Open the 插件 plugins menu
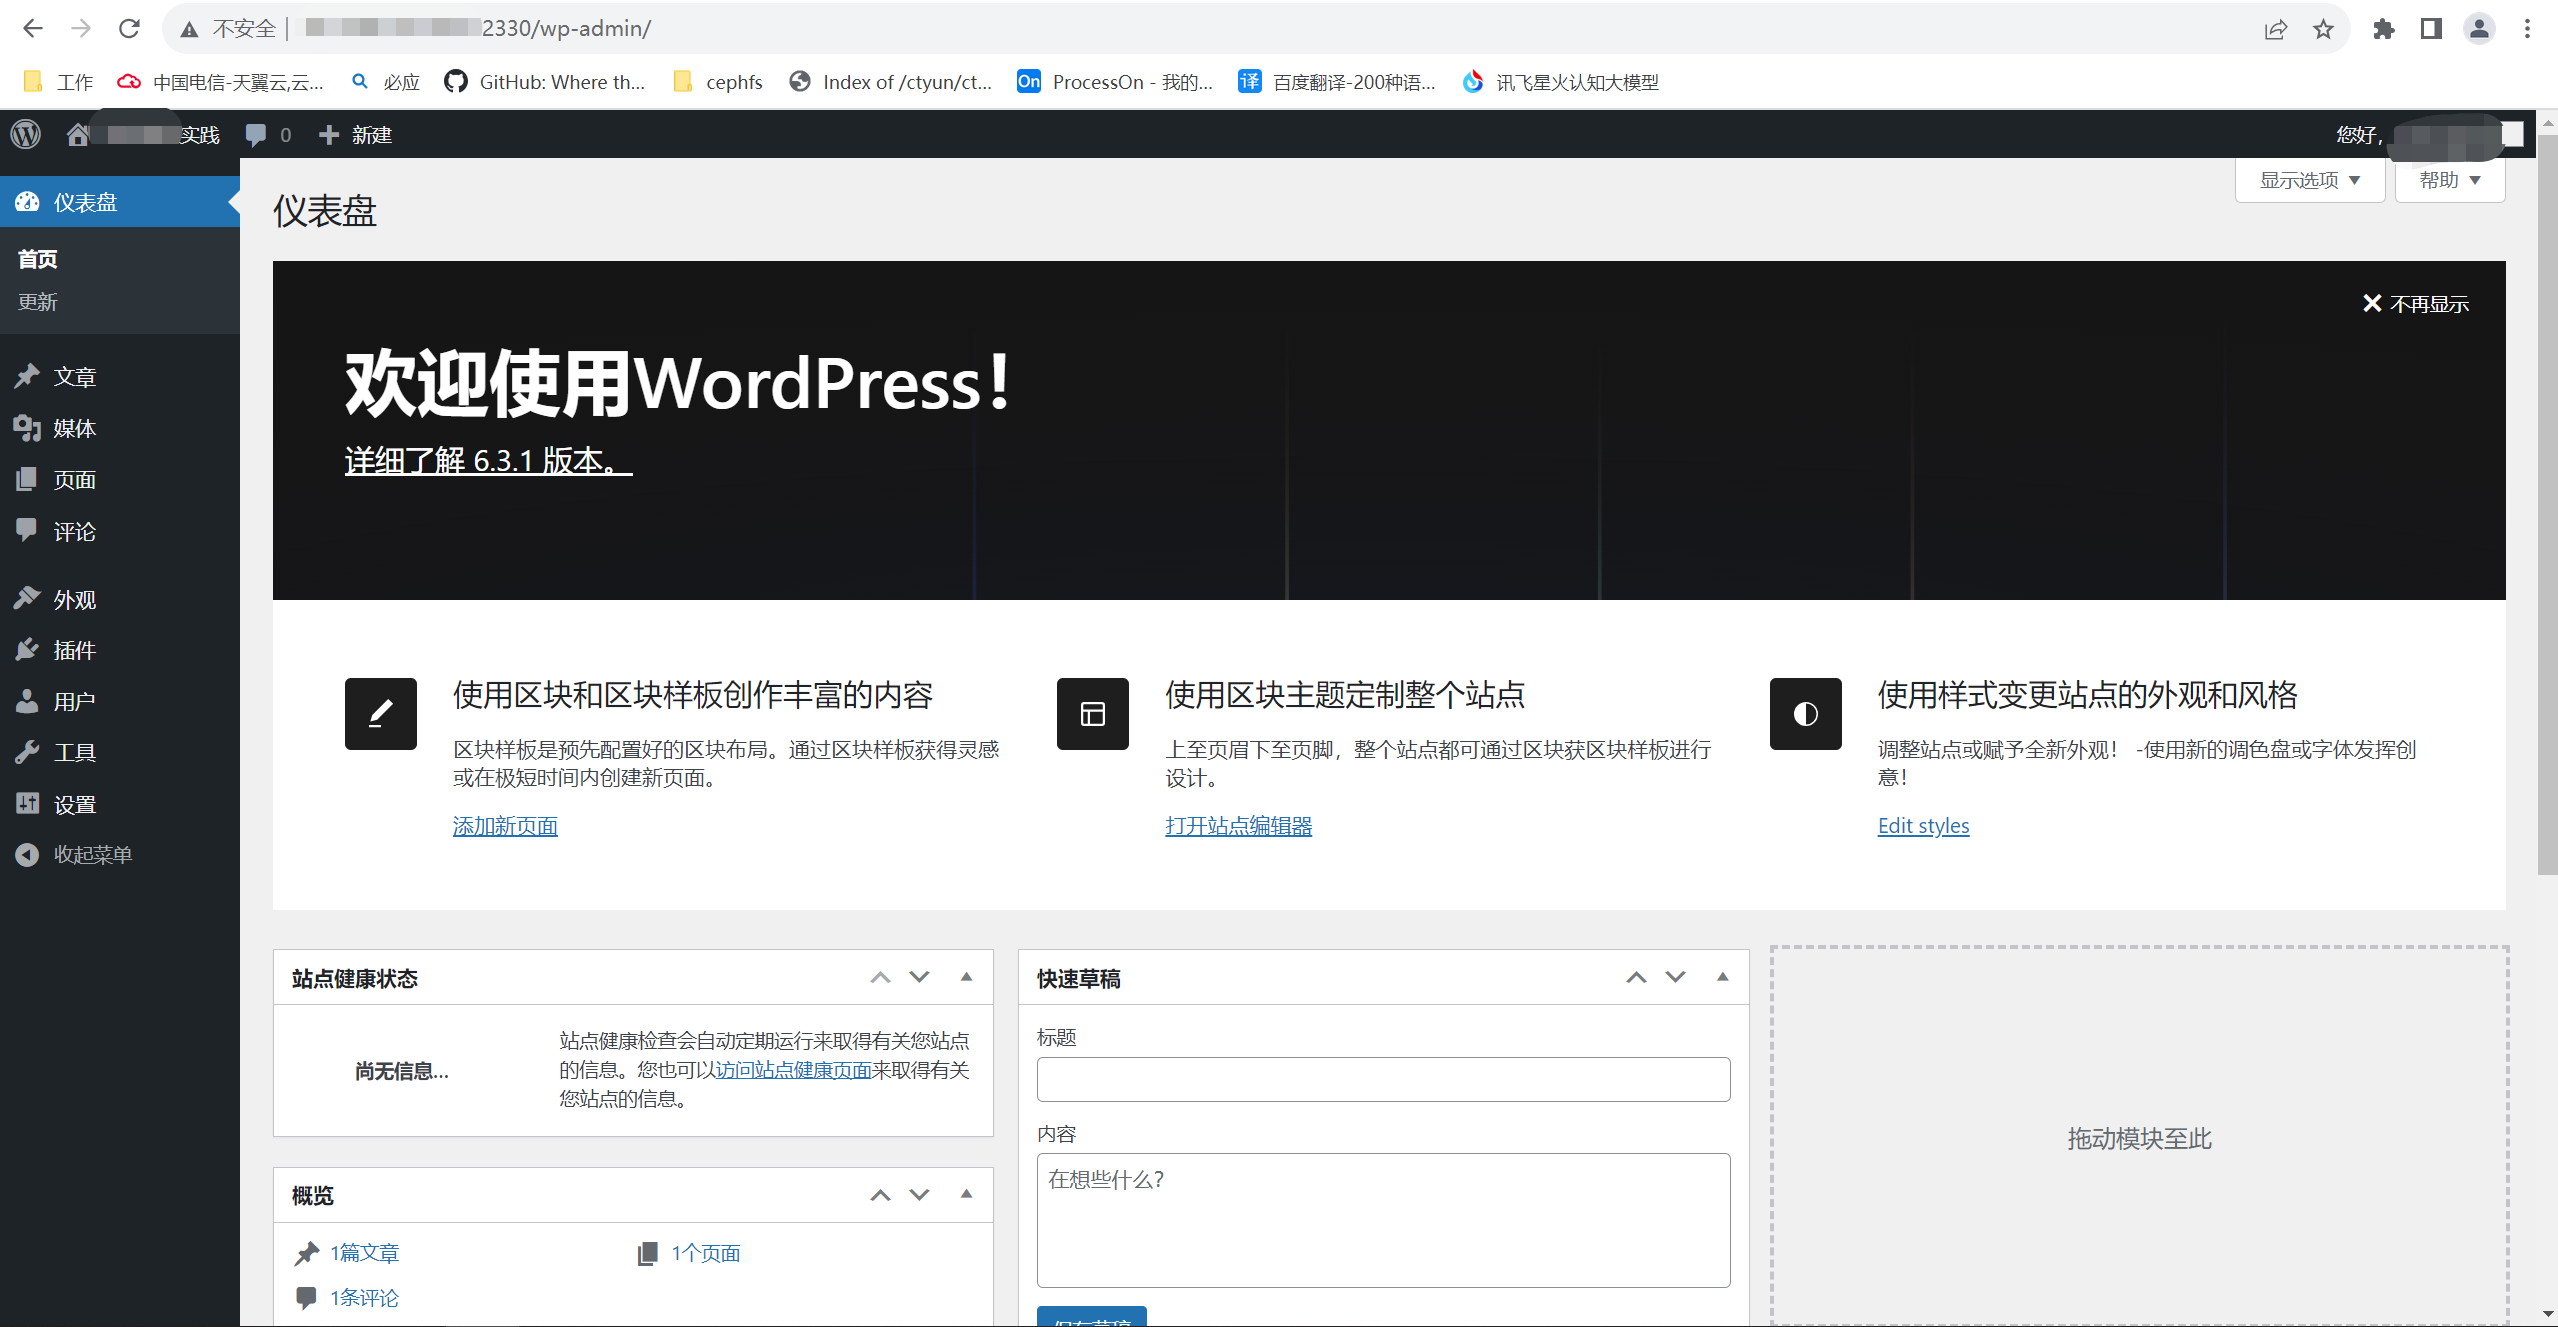The width and height of the screenshot is (2558, 1327). (x=74, y=650)
